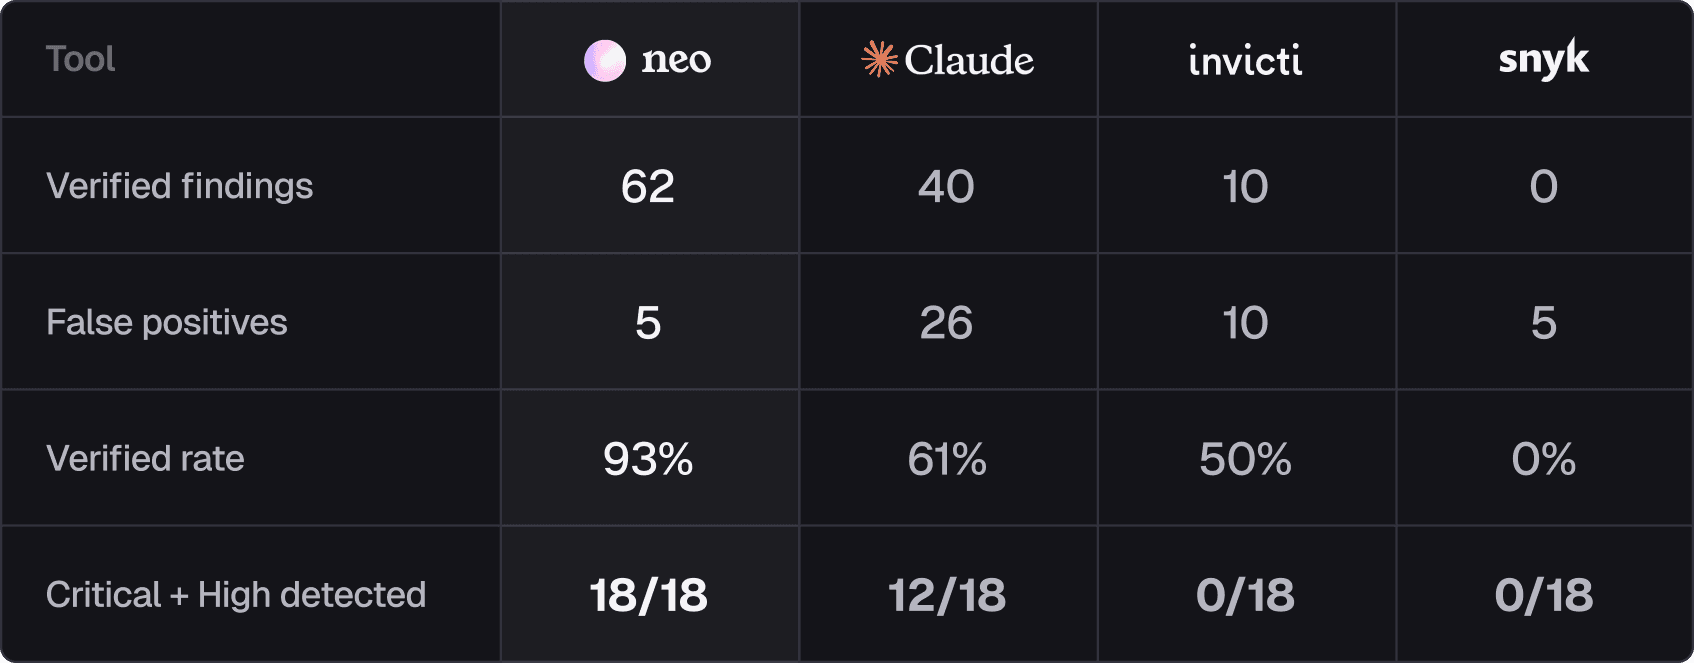Viewport: 1694px width, 663px height.
Task: Click Claude's 61% verified rate
Action: [946, 459]
